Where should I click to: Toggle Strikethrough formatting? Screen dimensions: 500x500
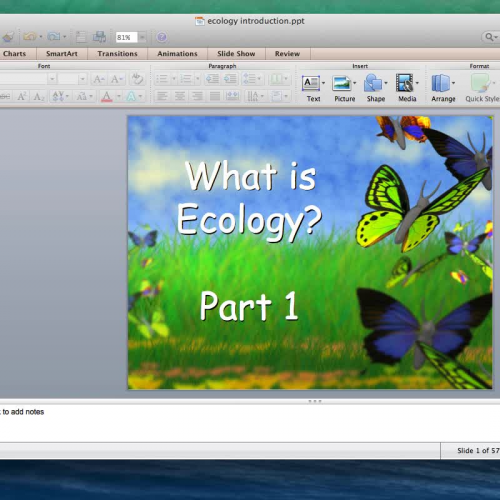(x=5, y=96)
